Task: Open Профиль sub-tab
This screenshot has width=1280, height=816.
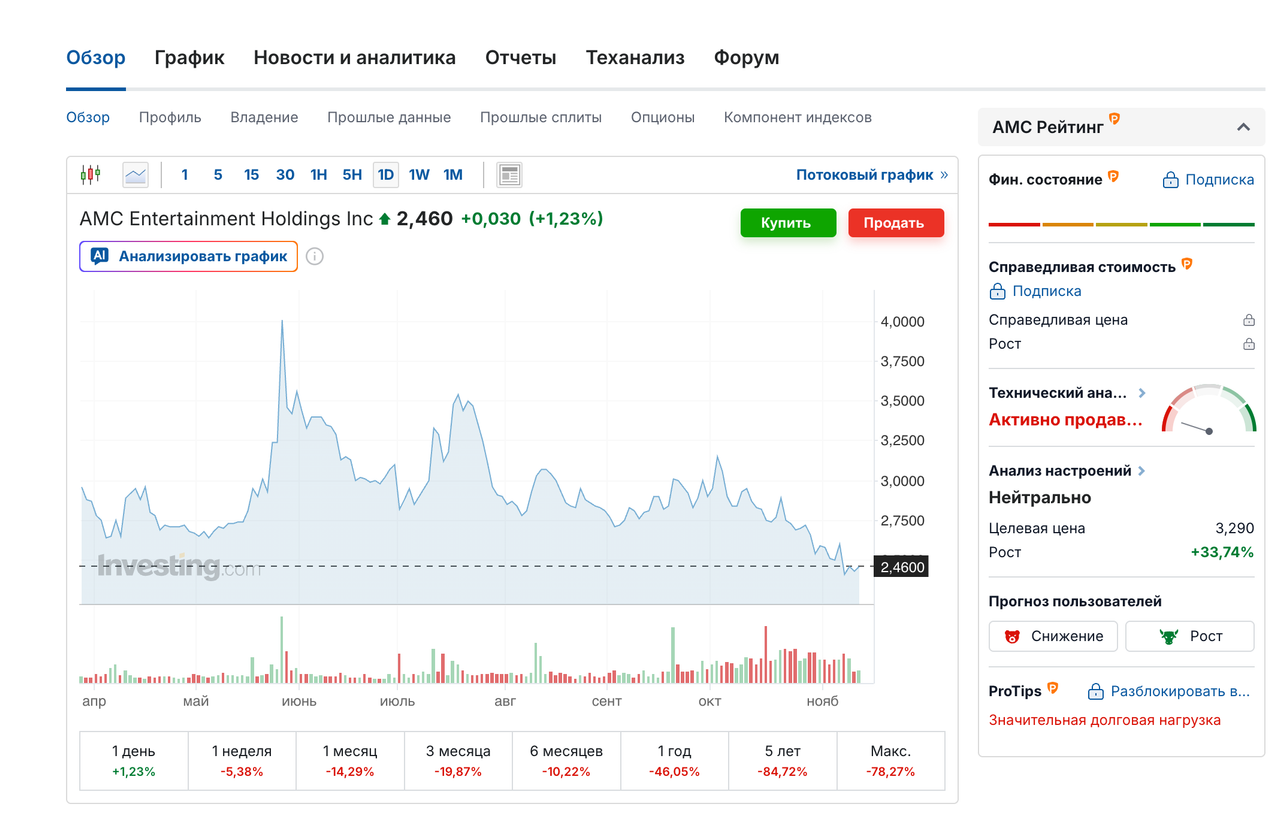Action: click(x=170, y=117)
